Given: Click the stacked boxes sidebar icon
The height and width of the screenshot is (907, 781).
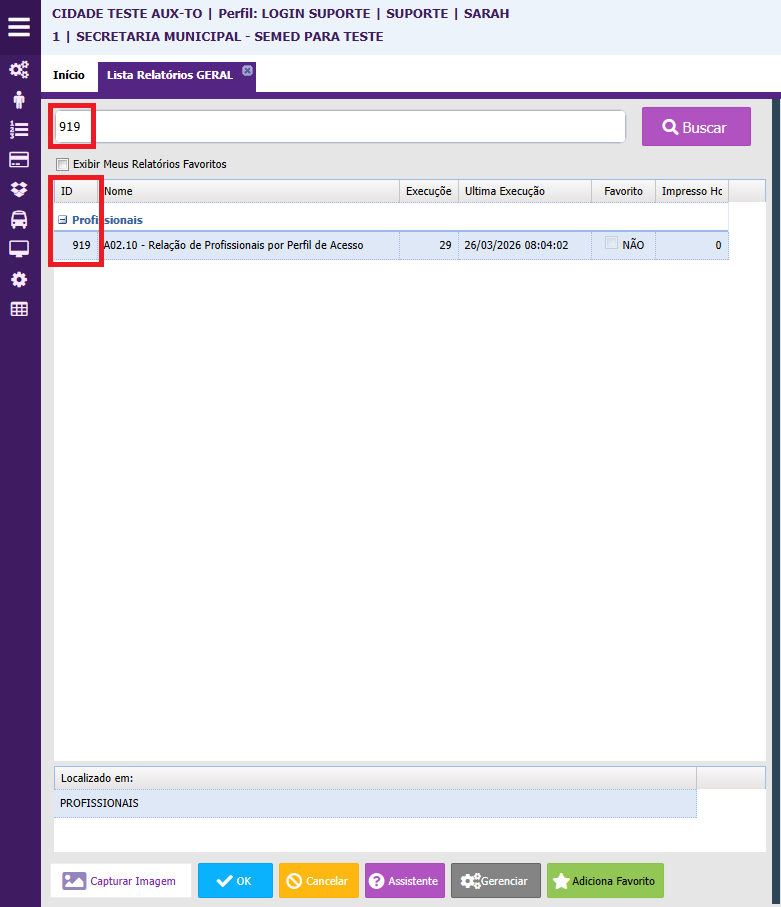Looking at the screenshot, I should [19, 189].
